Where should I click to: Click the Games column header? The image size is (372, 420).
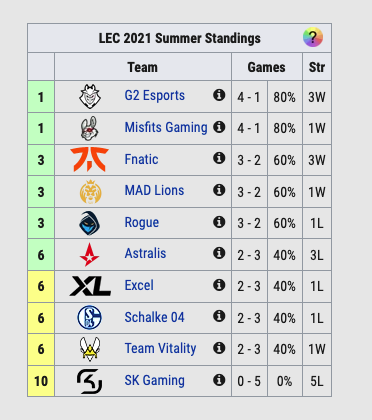click(x=267, y=67)
